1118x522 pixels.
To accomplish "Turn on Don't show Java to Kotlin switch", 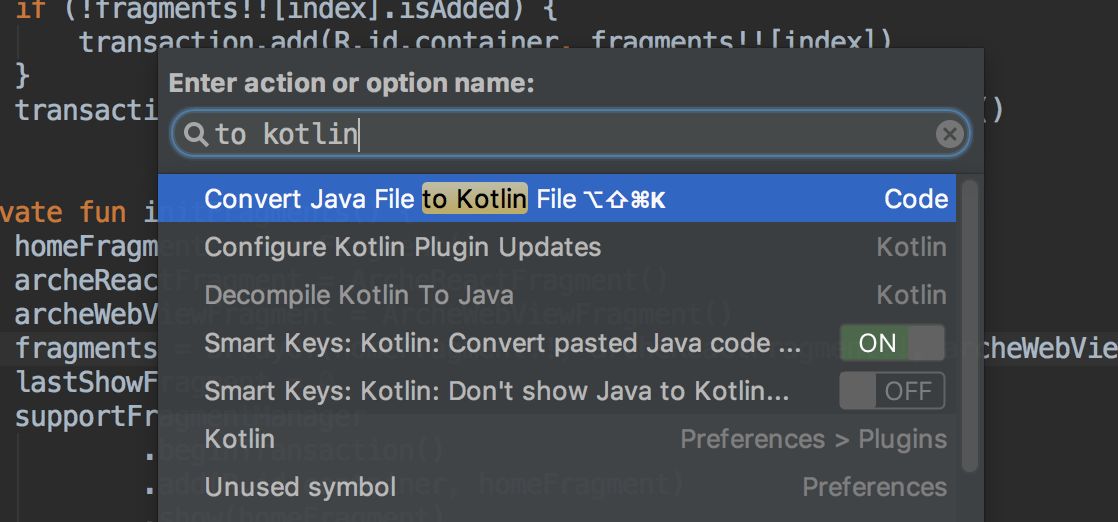I will (892, 391).
